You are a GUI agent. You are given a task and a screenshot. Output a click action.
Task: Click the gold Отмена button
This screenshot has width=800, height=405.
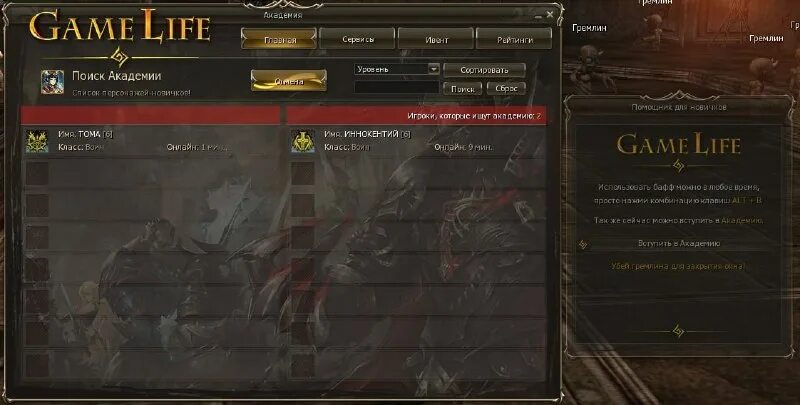289,81
